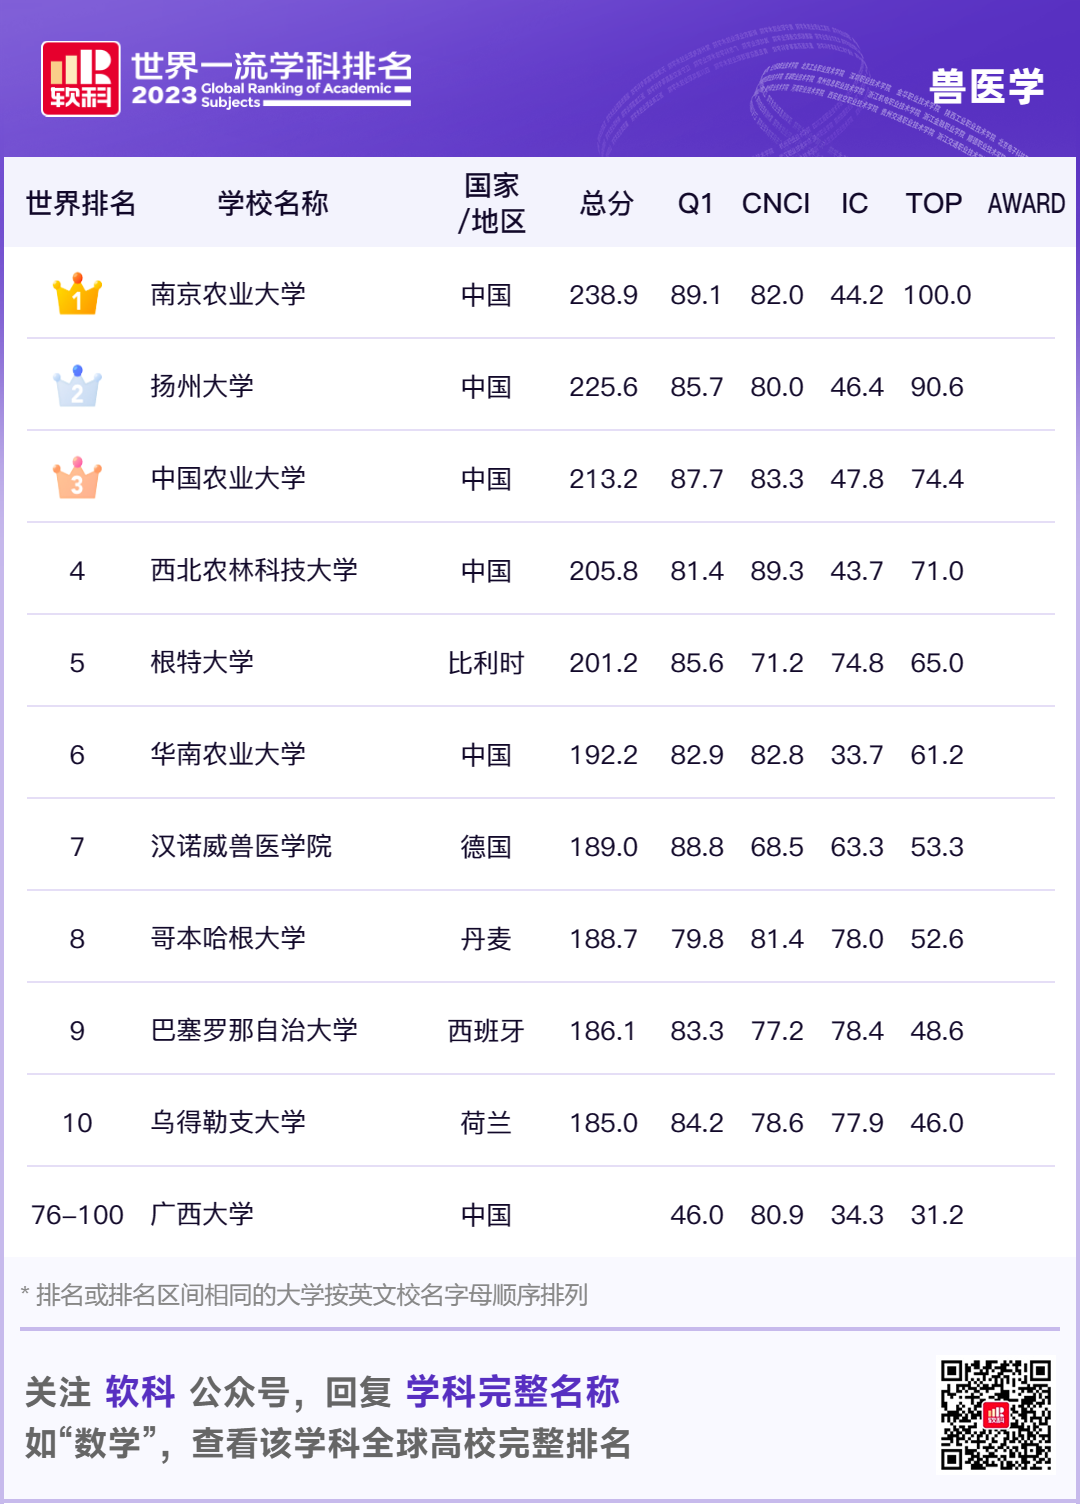Image resolution: width=1080 pixels, height=1504 pixels.
Task: Click the 学校名称 column header
Action: point(272,203)
